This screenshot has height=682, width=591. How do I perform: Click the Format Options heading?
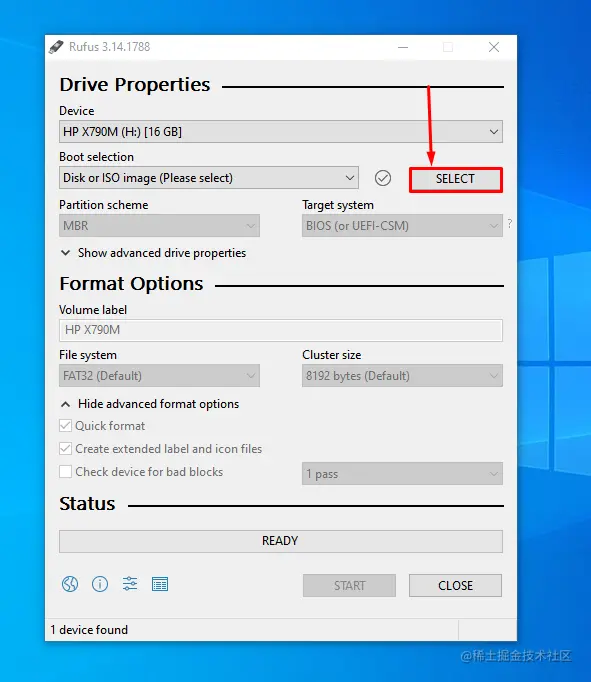131,284
